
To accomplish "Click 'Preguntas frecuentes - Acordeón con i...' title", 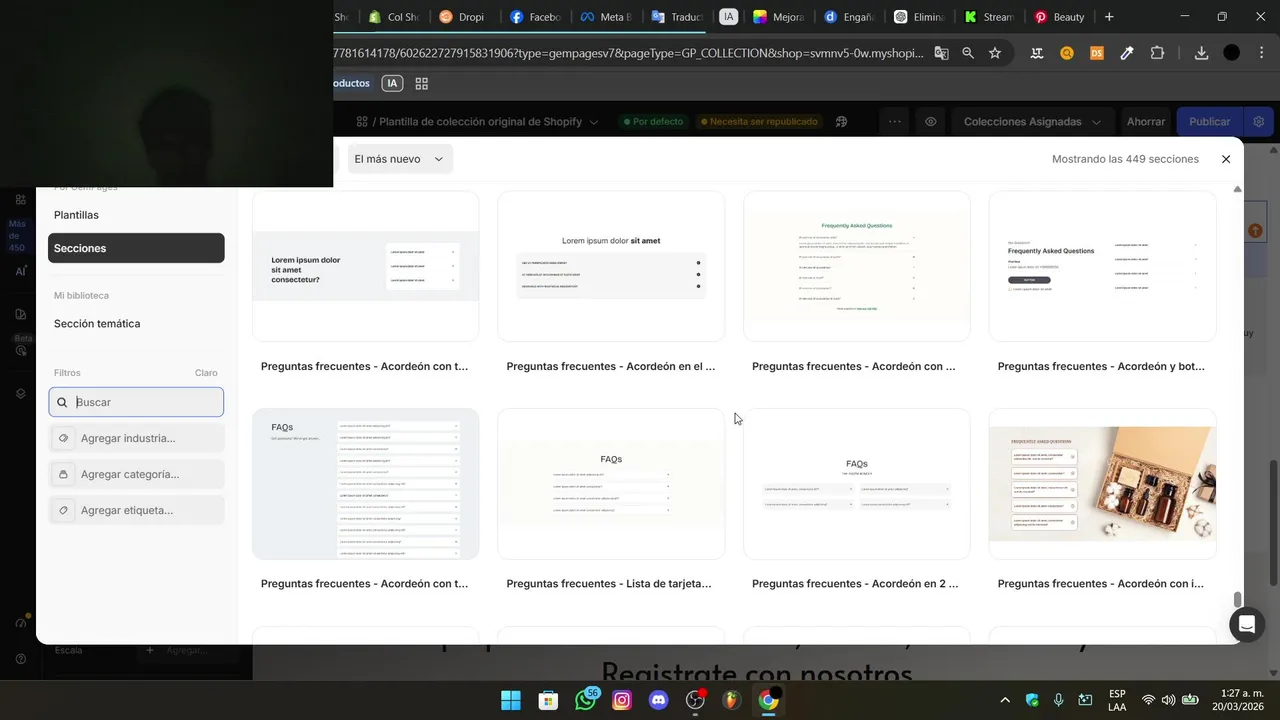I will click(1101, 584).
